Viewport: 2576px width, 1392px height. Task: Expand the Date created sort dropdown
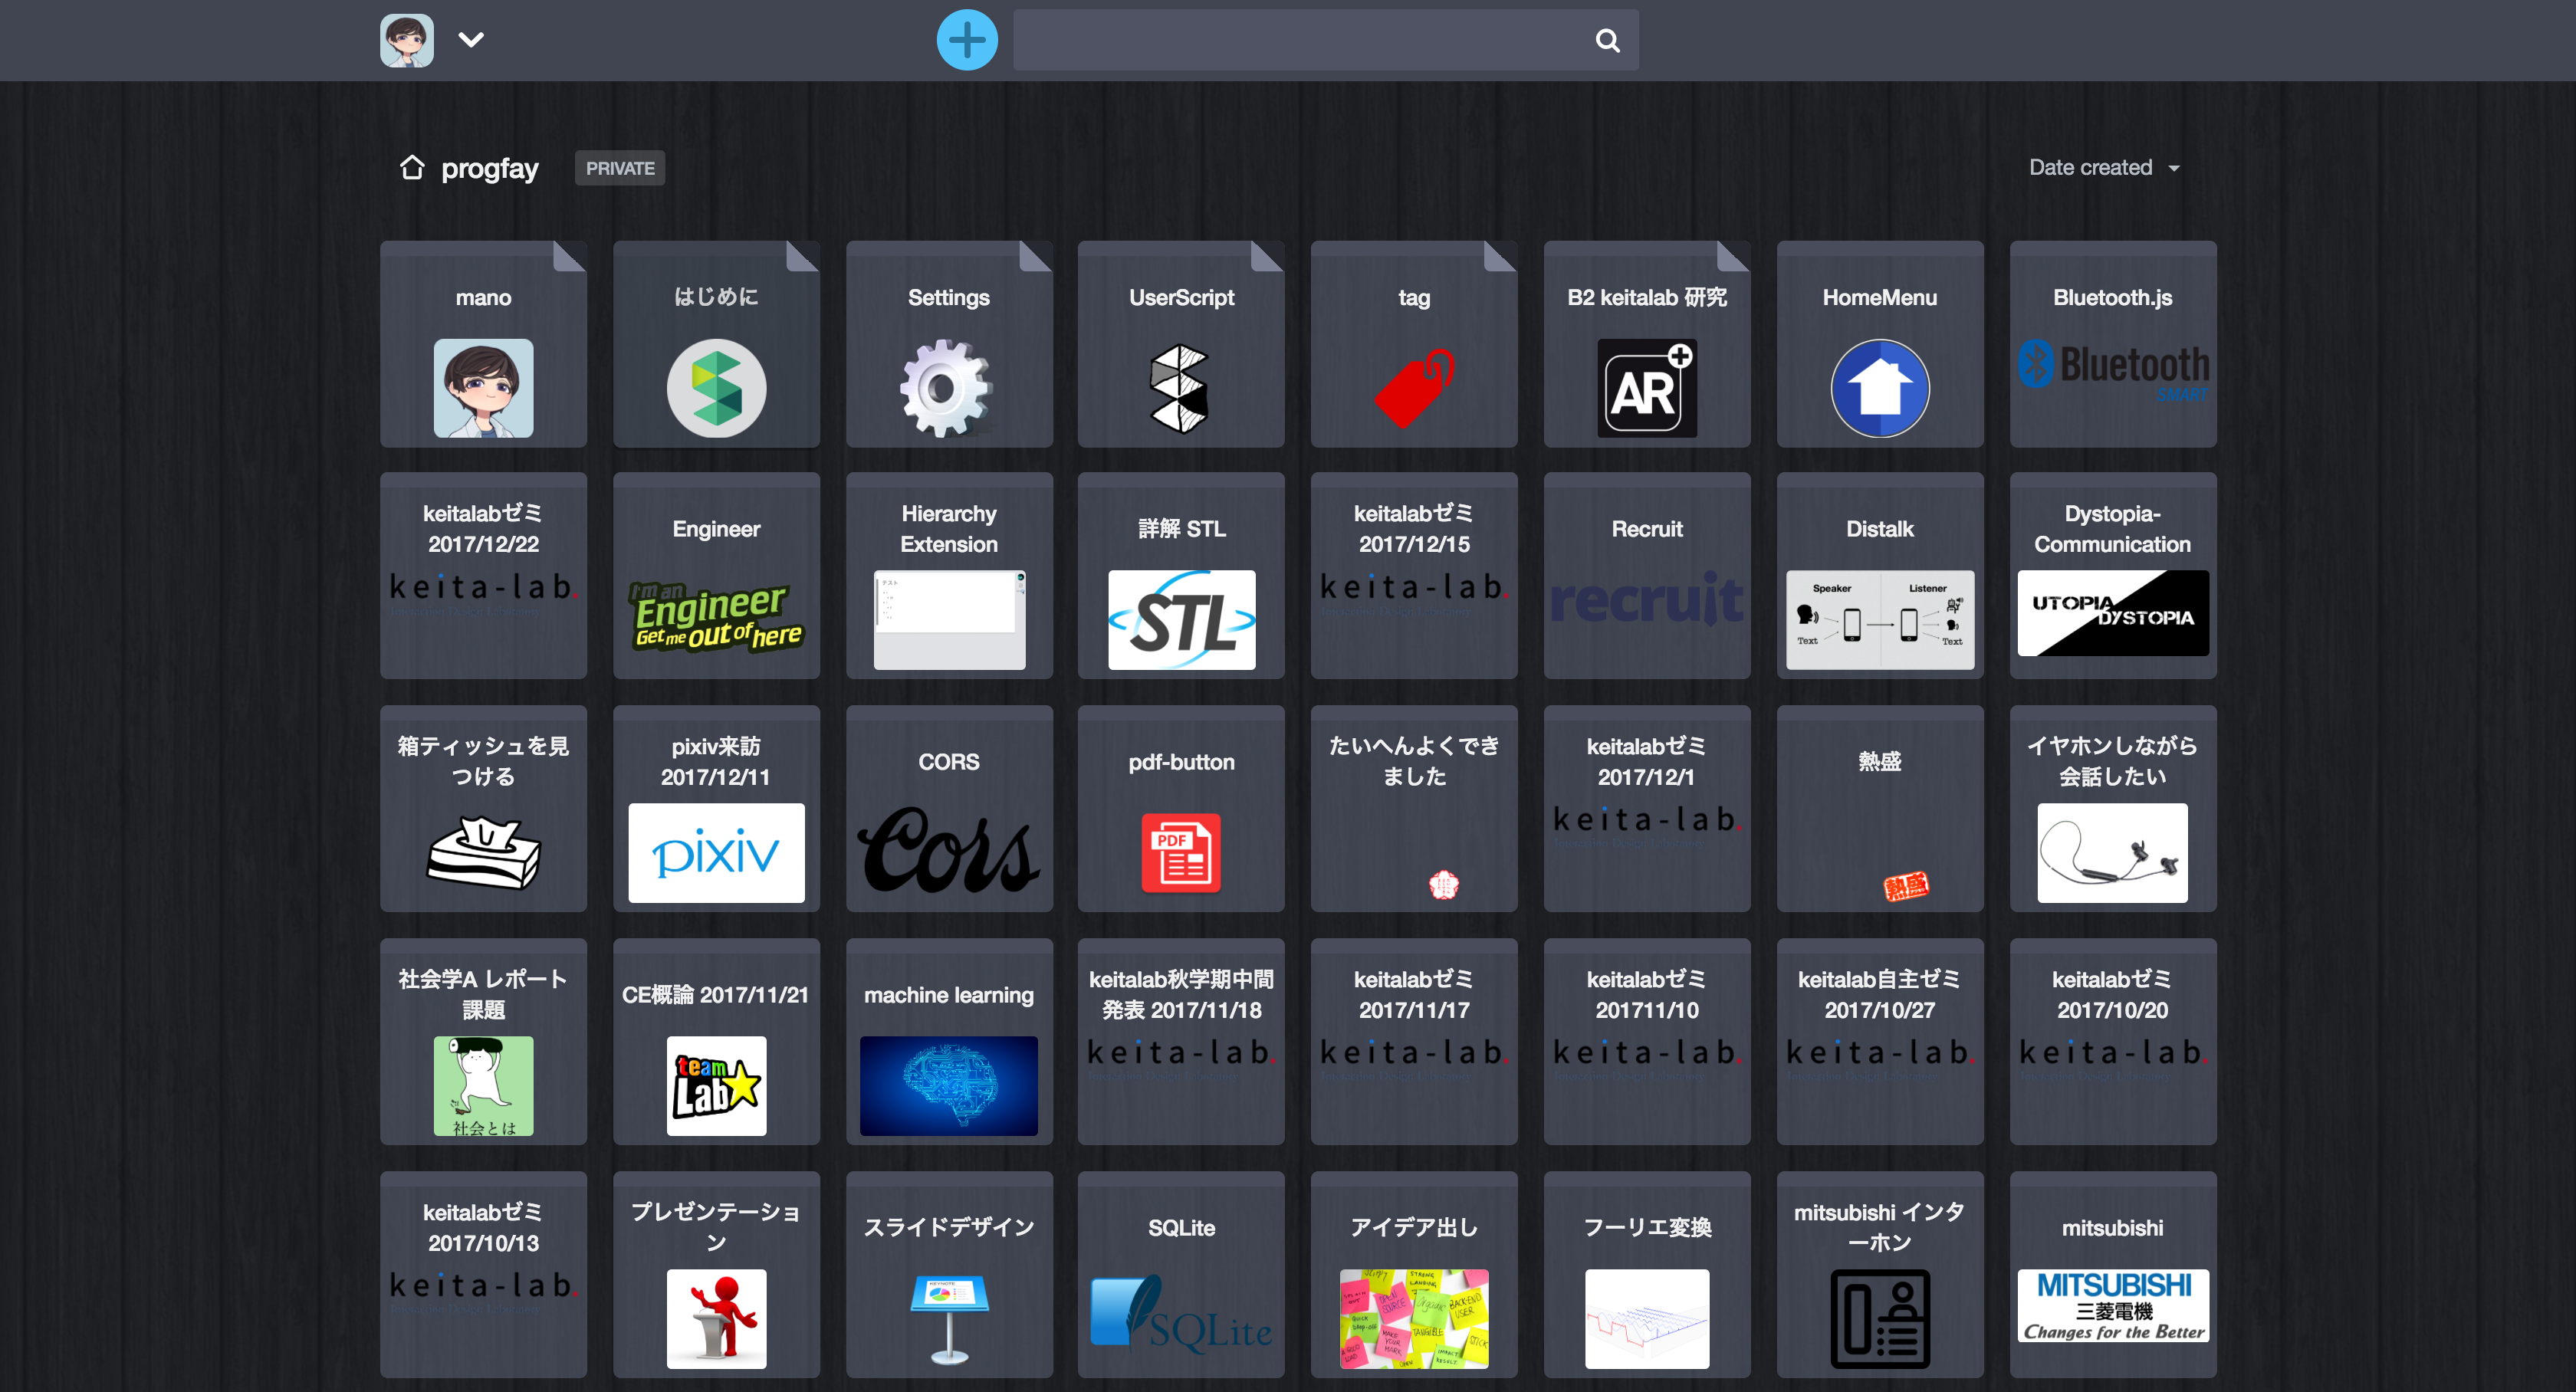(2102, 168)
